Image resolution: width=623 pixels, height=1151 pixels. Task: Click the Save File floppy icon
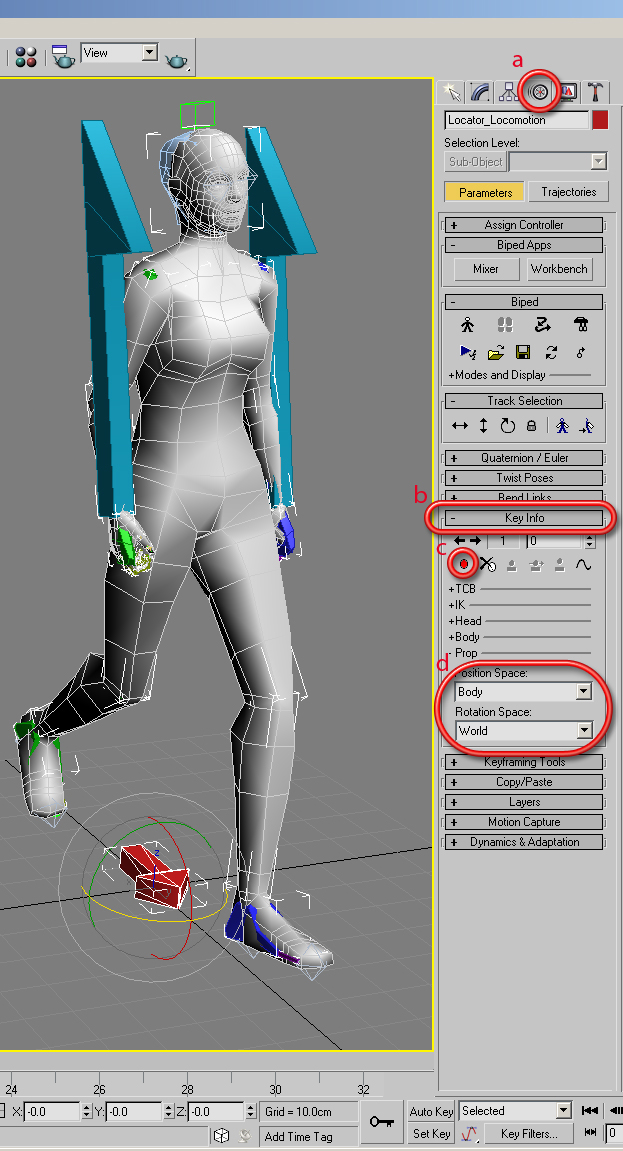523,352
